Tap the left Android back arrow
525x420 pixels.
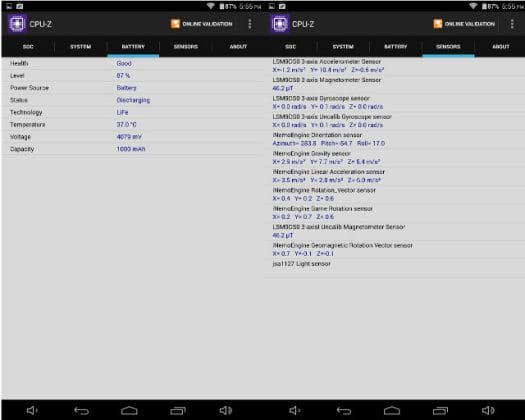pyautogui.click(x=81, y=410)
